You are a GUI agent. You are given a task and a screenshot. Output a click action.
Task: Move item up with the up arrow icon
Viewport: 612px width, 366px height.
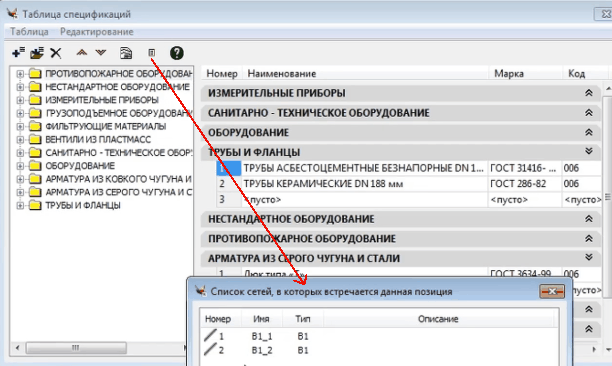click(x=82, y=52)
